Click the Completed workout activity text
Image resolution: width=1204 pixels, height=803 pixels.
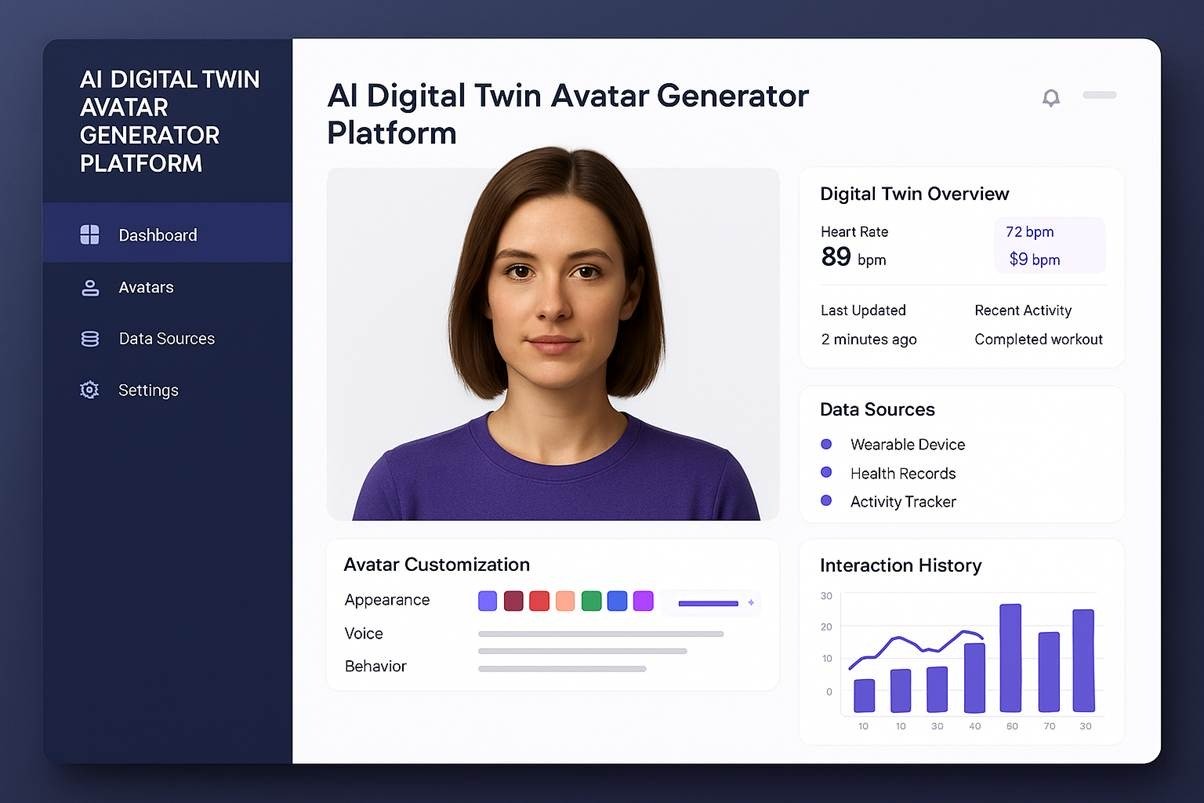coord(1038,339)
